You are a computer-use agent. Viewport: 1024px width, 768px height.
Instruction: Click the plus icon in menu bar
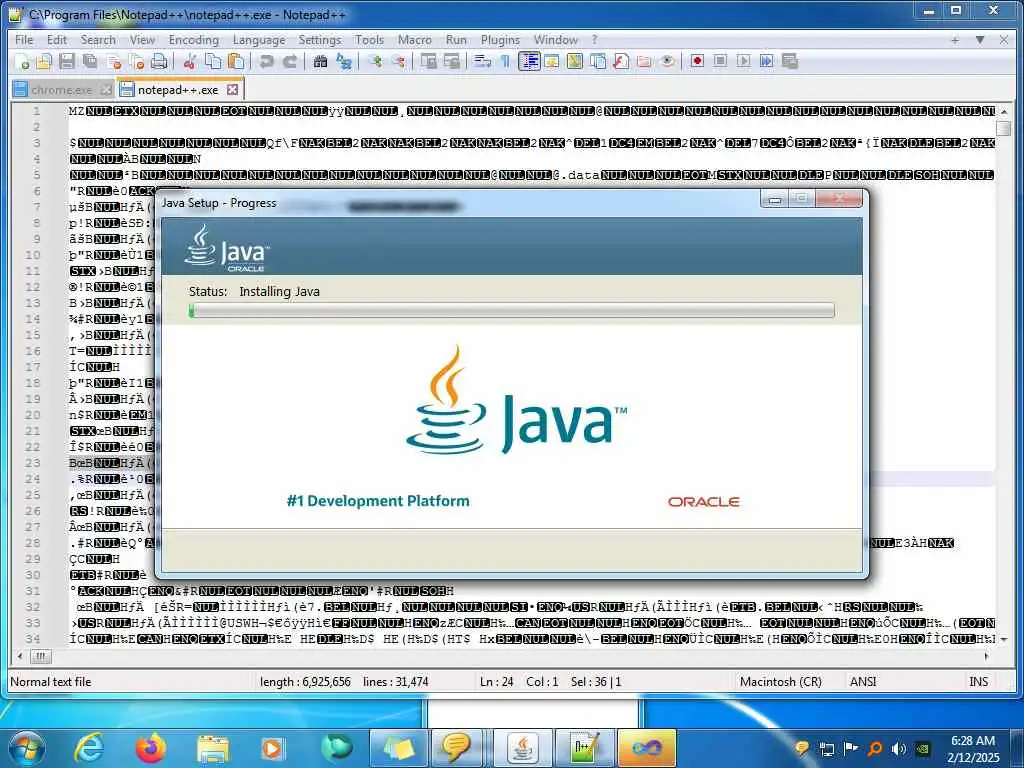click(x=955, y=40)
